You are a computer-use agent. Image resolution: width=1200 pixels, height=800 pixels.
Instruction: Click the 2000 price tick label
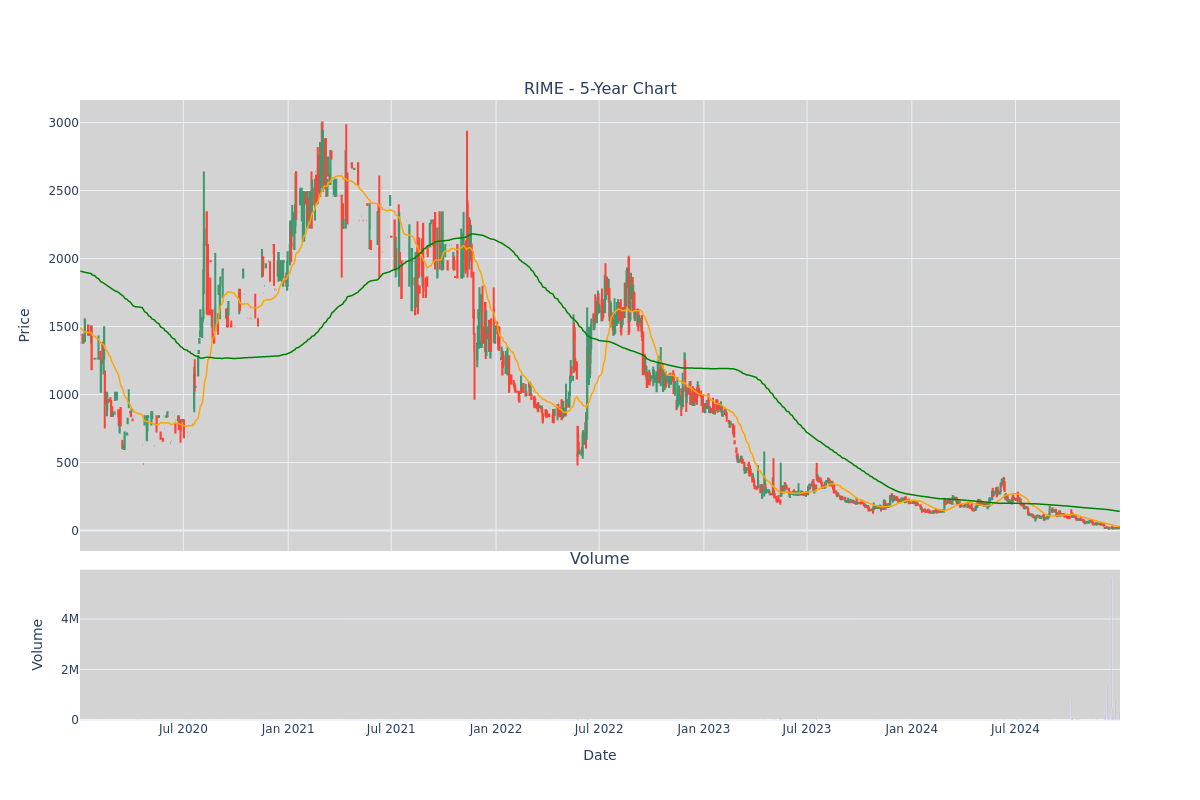point(64,259)
